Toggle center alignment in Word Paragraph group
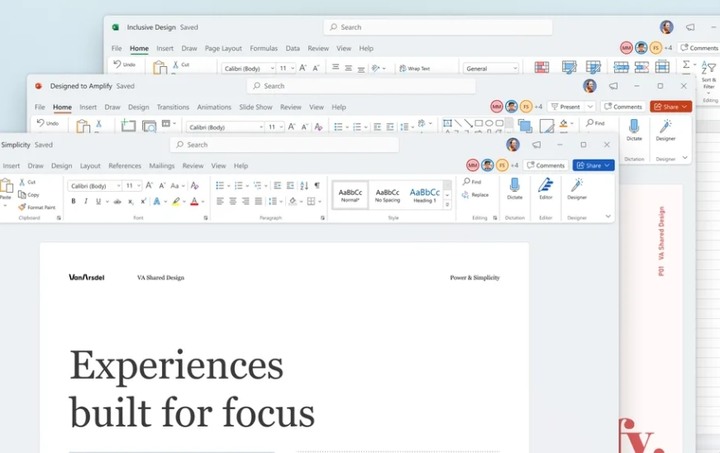 [233, 201]
